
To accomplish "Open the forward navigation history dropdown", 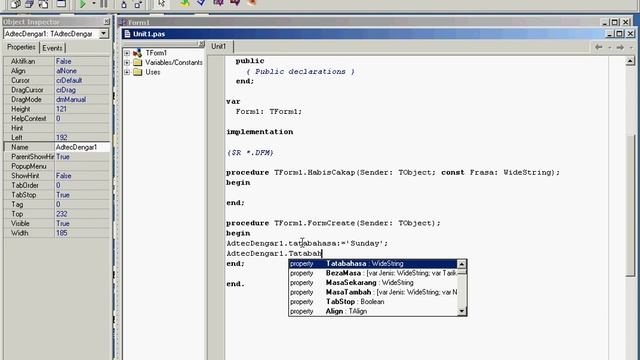I will 631,48.
